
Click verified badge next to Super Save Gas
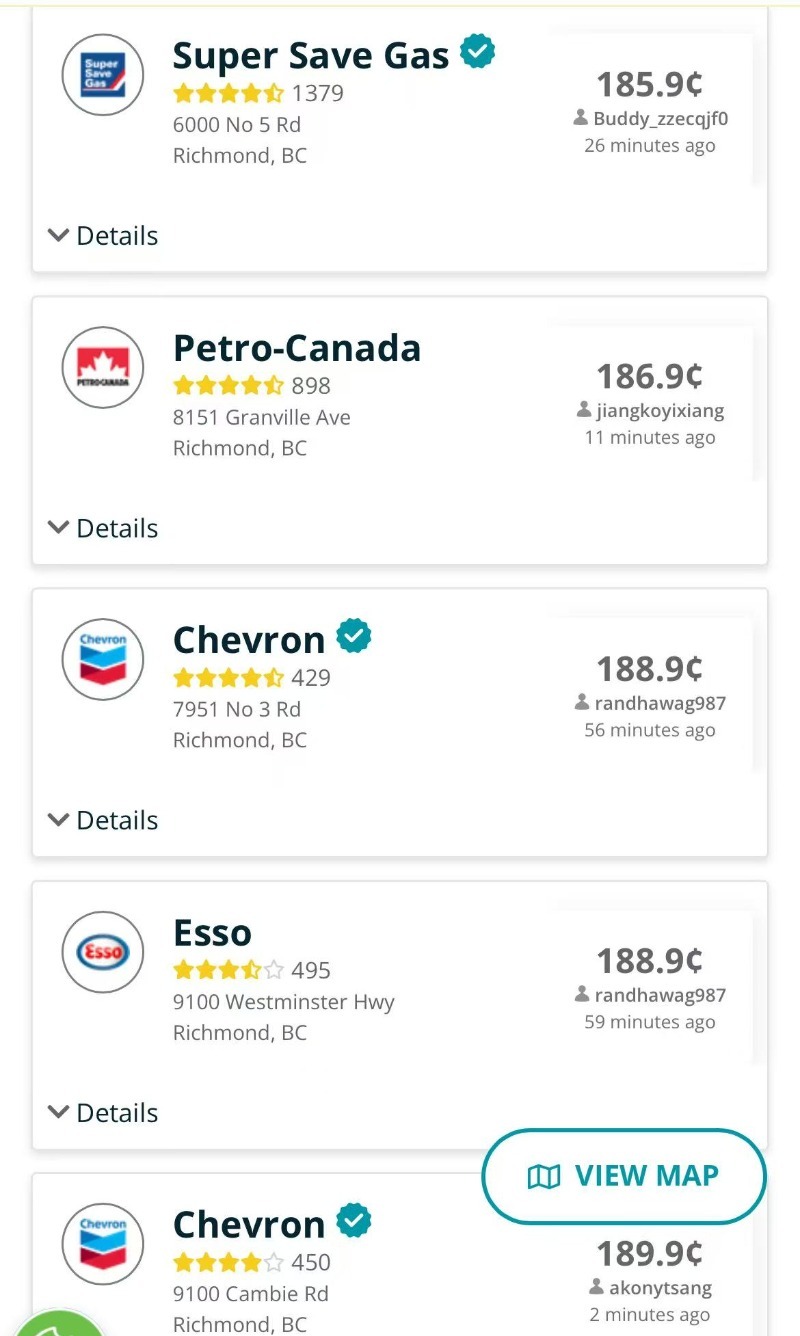(x=478, y=52)
